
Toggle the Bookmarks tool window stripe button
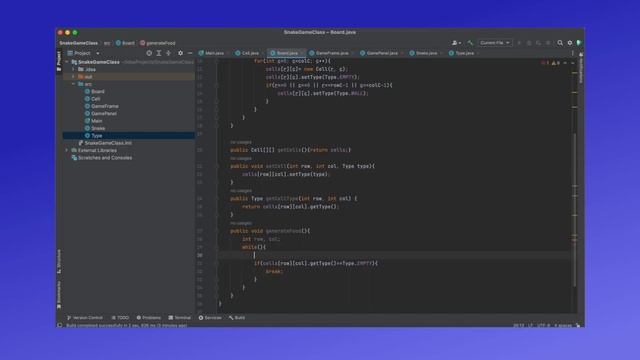(x=59, y=295)
